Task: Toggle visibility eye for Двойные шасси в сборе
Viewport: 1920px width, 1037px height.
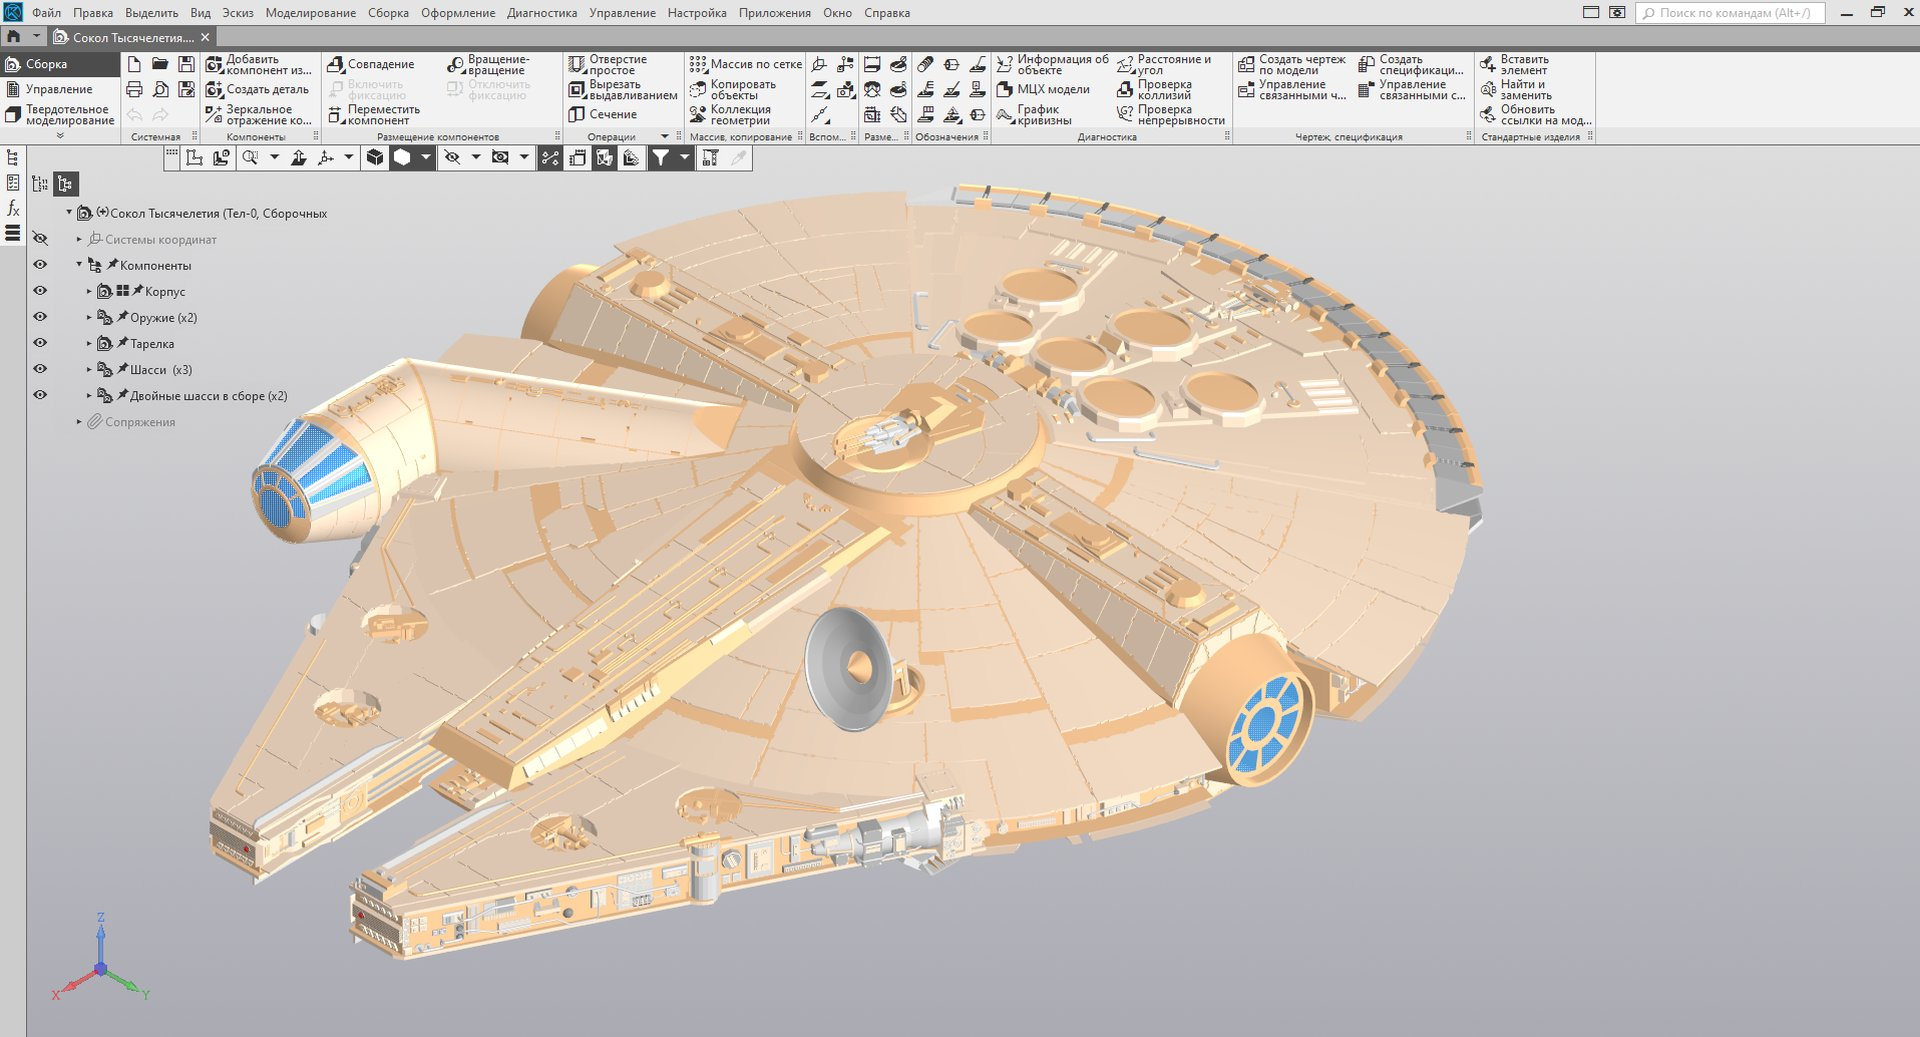Action: pos(40,395)
